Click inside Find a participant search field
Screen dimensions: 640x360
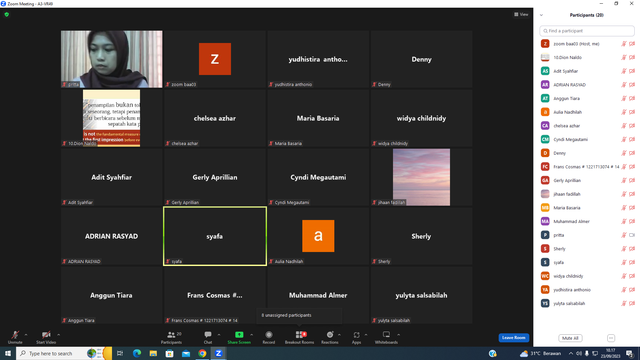(587, 31)
